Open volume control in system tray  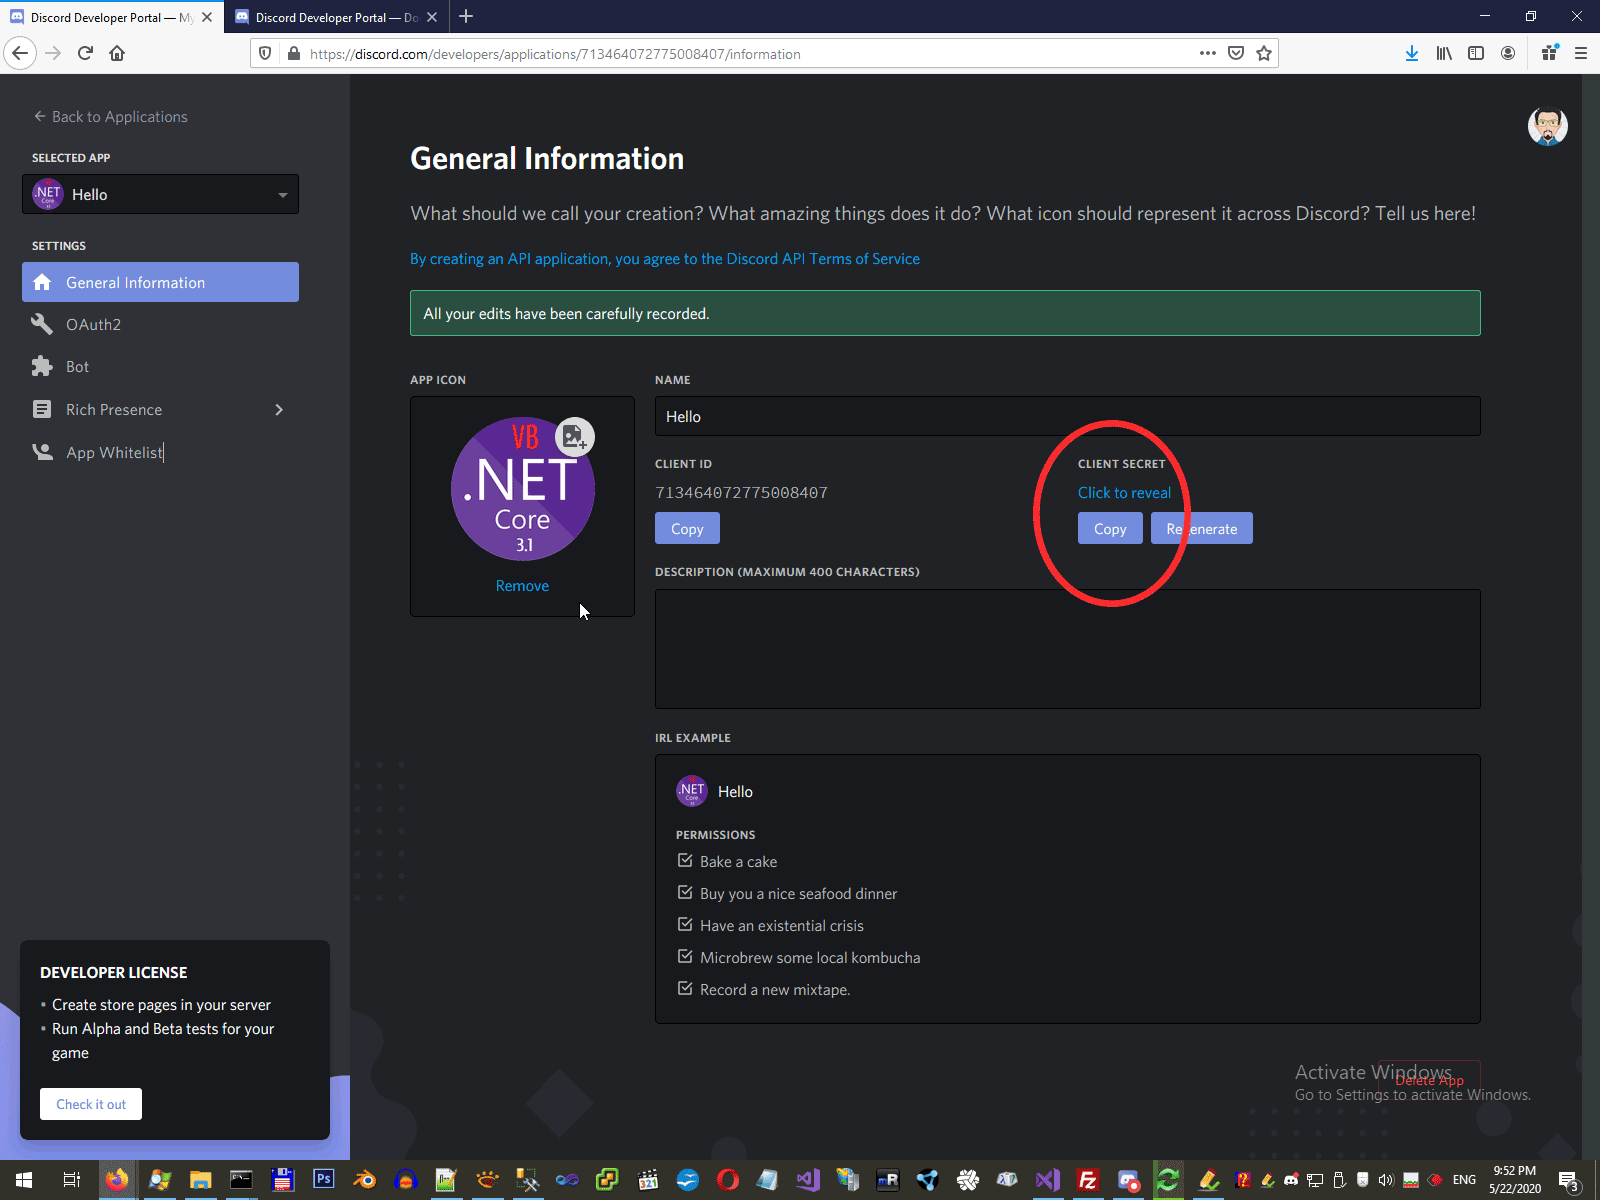coord(1386,1180)
